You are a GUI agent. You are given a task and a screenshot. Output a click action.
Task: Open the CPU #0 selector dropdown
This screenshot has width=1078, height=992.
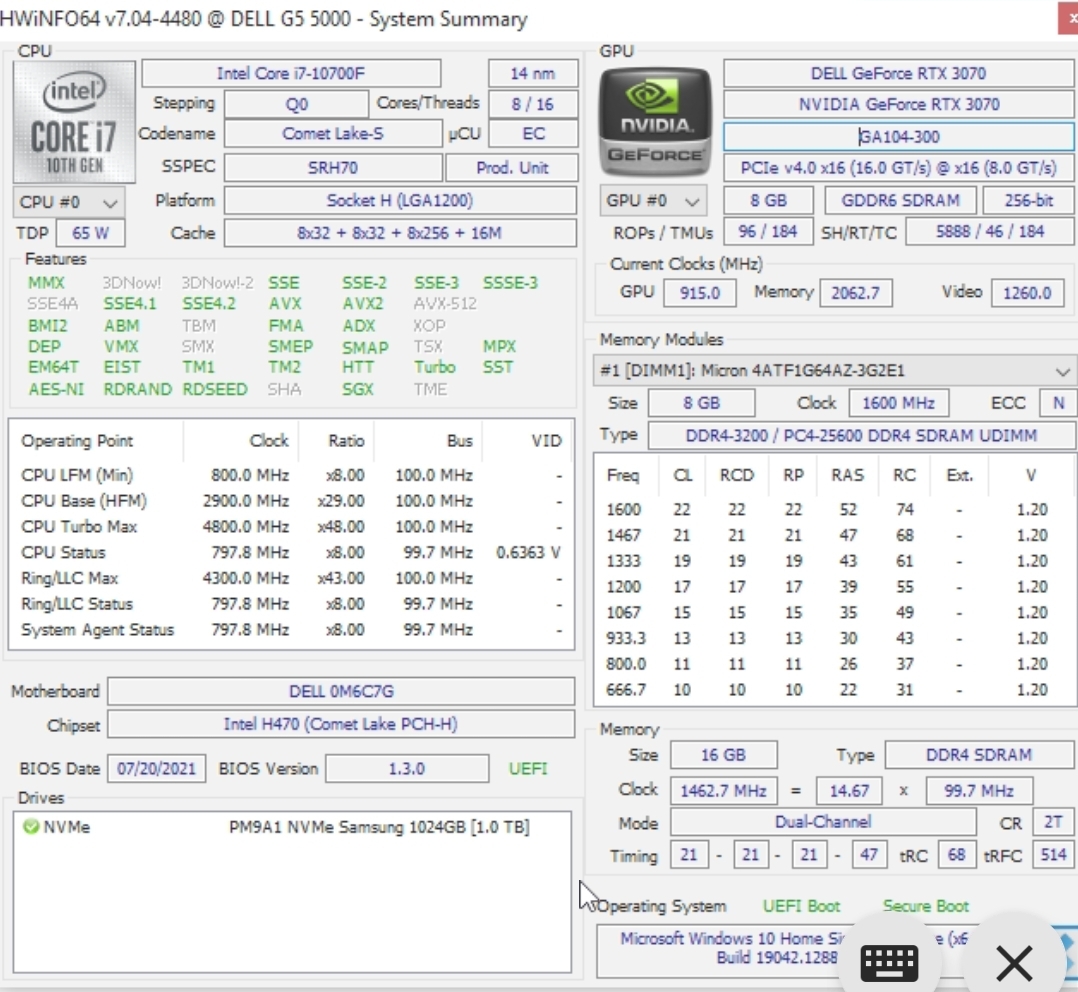[69, 202]
